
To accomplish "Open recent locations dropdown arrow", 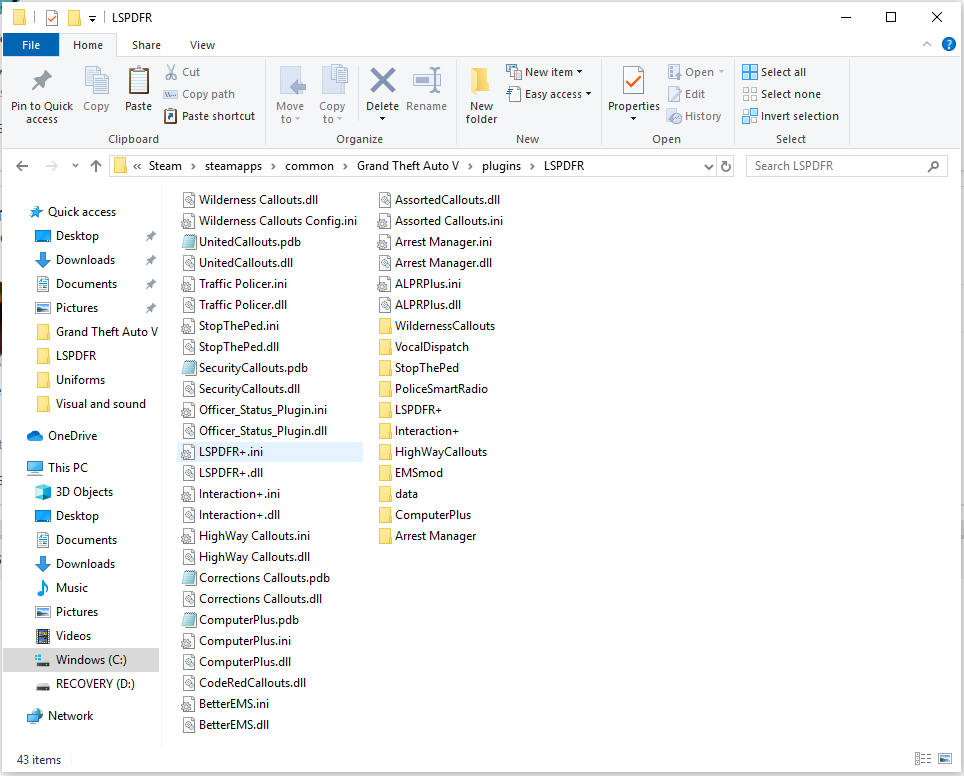I will tap(75, 166).
